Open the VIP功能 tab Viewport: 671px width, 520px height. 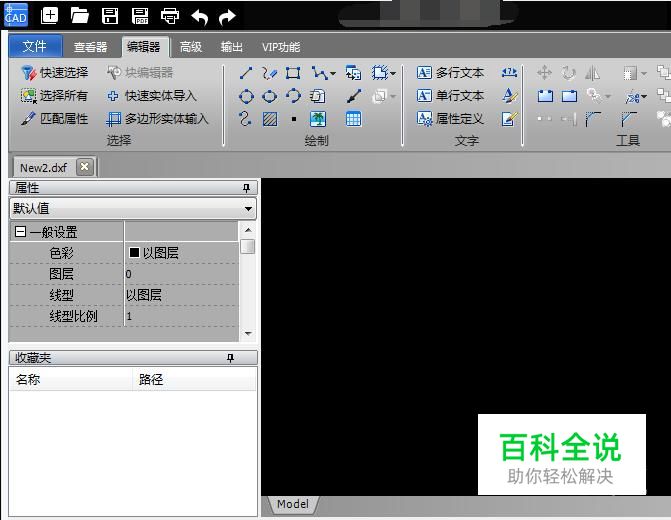pos(281,47)
